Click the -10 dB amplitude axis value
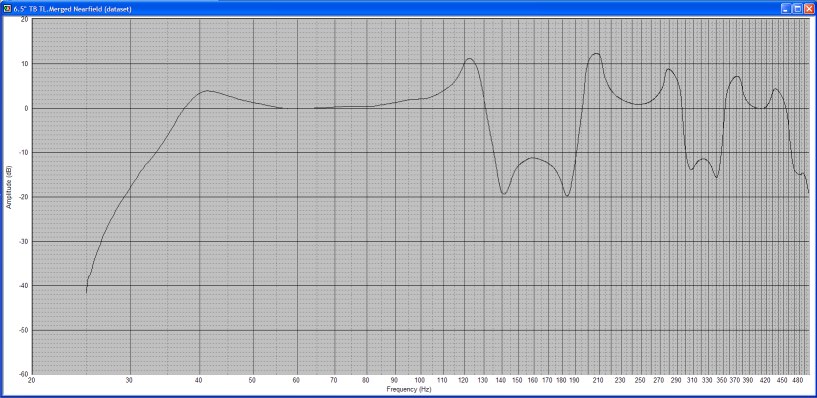Viewport: 817px width, 398px height. (23, 153)
